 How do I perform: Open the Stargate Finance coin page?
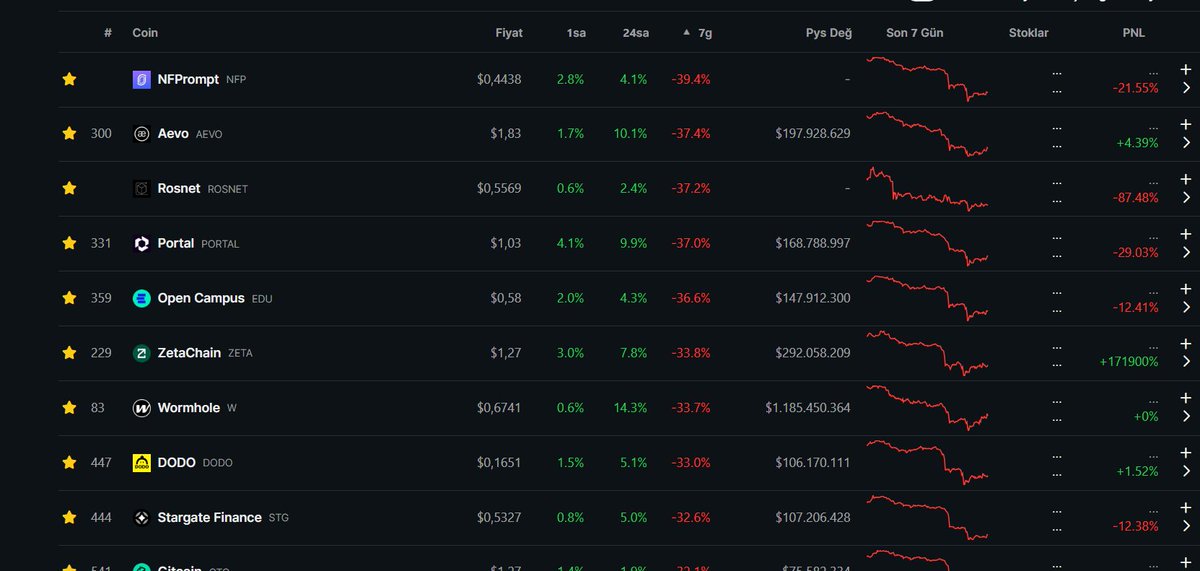210,517
